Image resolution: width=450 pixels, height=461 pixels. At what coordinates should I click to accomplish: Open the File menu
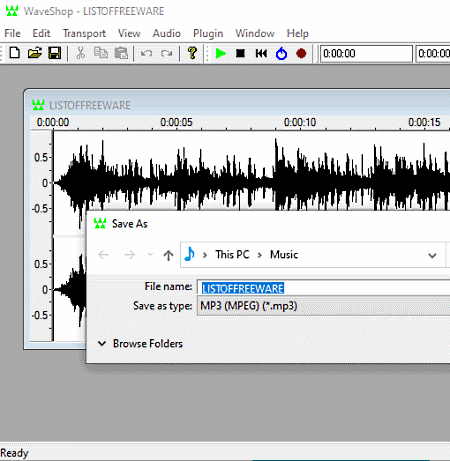click(12, 33)
